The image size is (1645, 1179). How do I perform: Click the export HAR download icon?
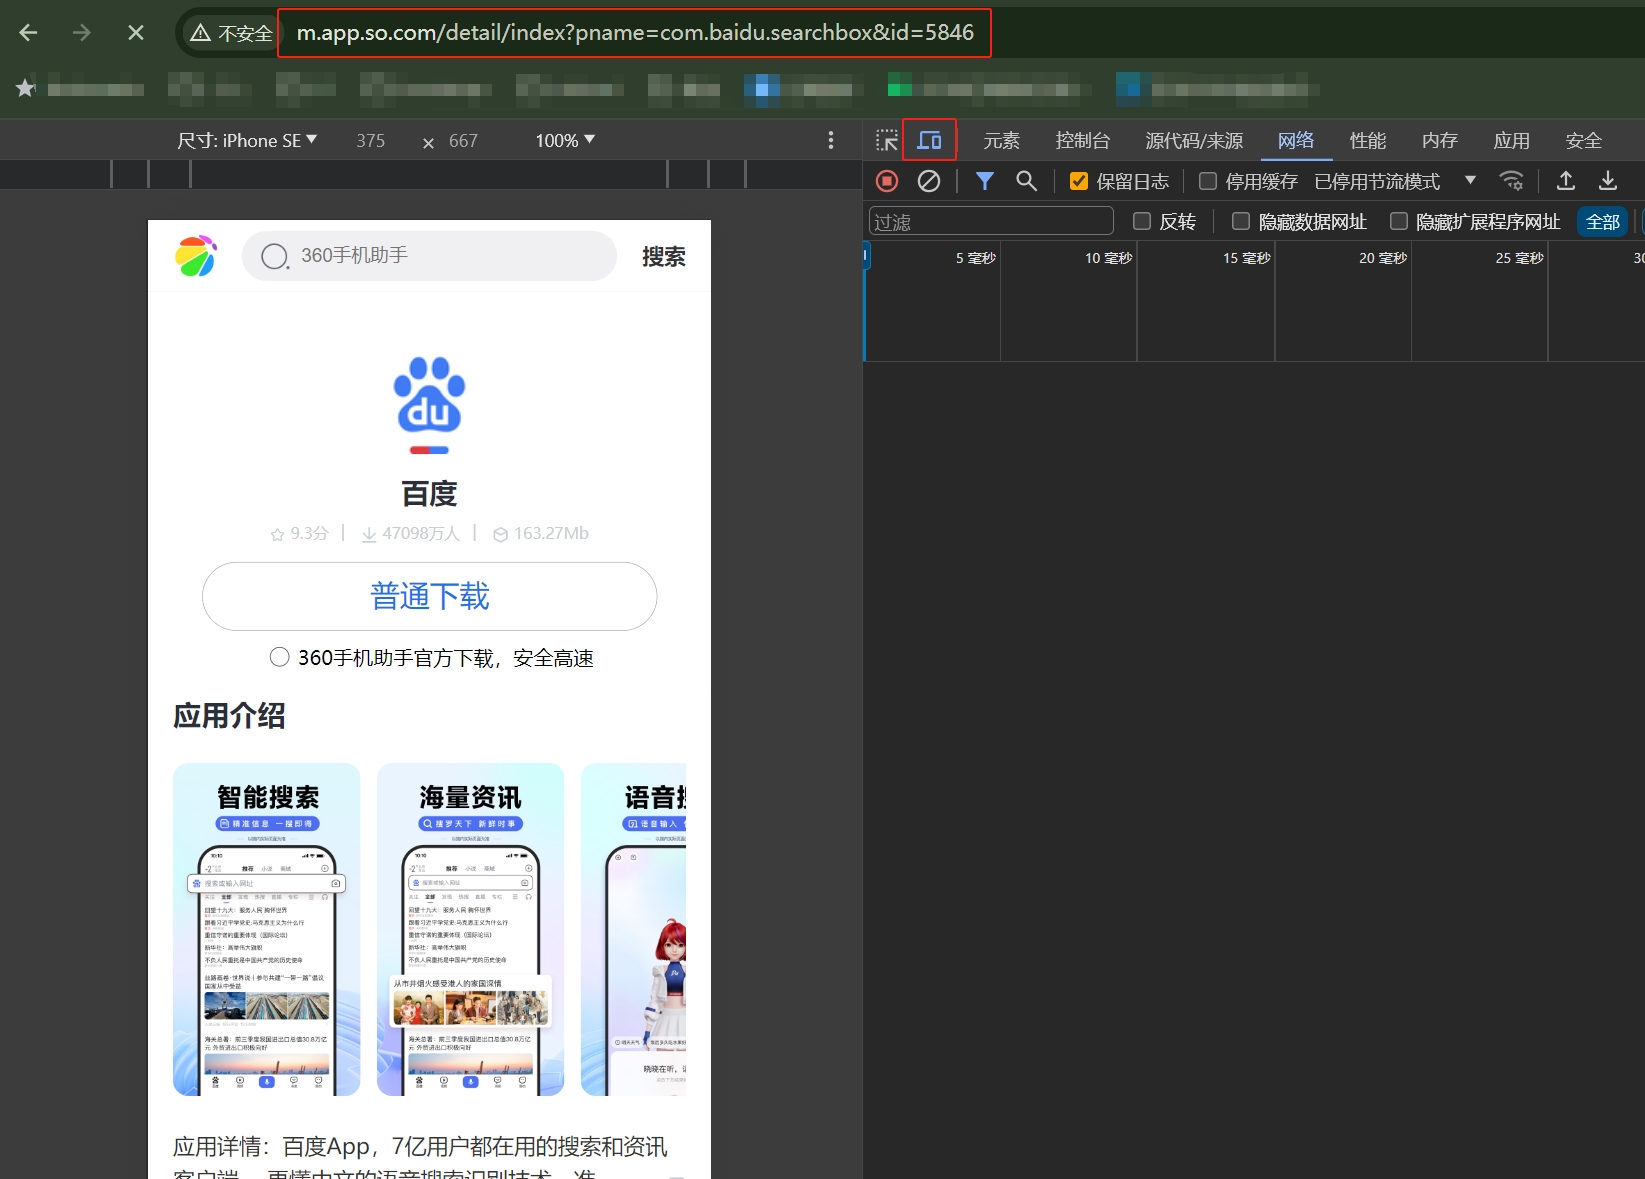(1608, 181)
